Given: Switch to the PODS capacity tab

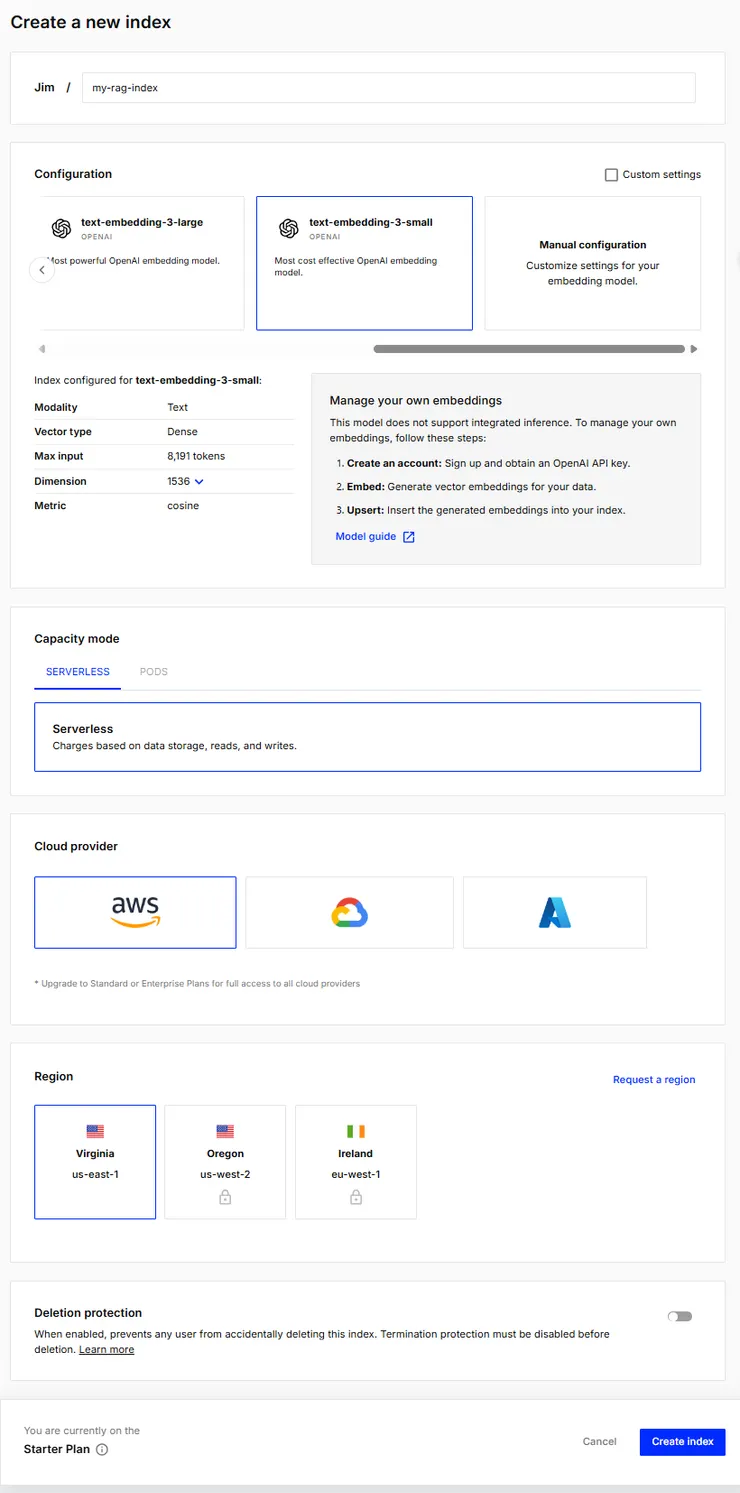Looking at the screenshot, I should coord(154,672).
